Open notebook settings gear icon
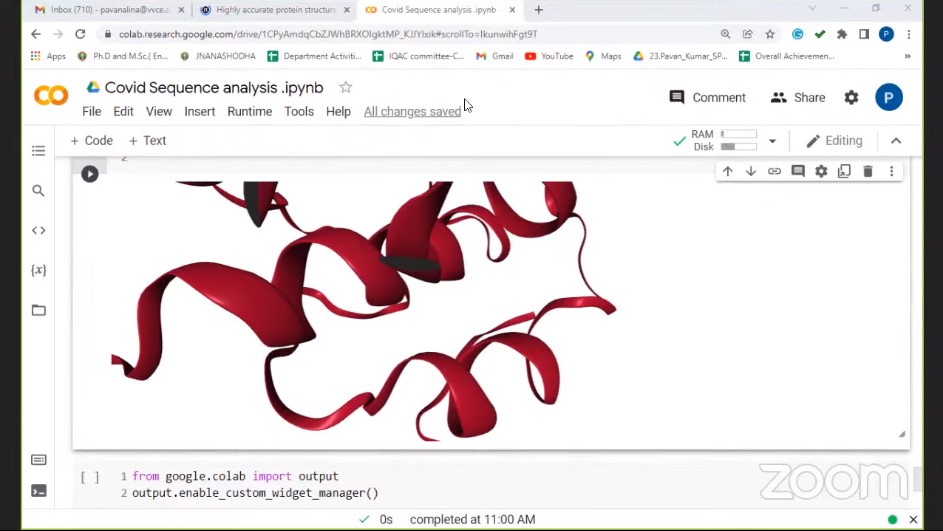This screenshot has height=531, width=943. [x=851, y=97]
